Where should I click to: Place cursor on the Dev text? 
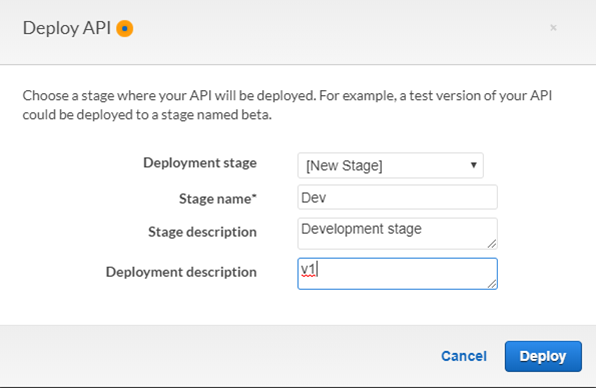tap(314, 198)
